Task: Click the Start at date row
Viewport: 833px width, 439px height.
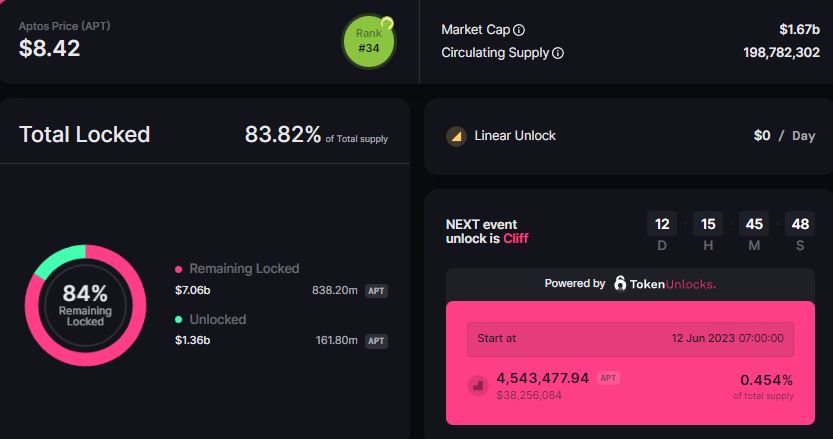Action: (630, 338)
